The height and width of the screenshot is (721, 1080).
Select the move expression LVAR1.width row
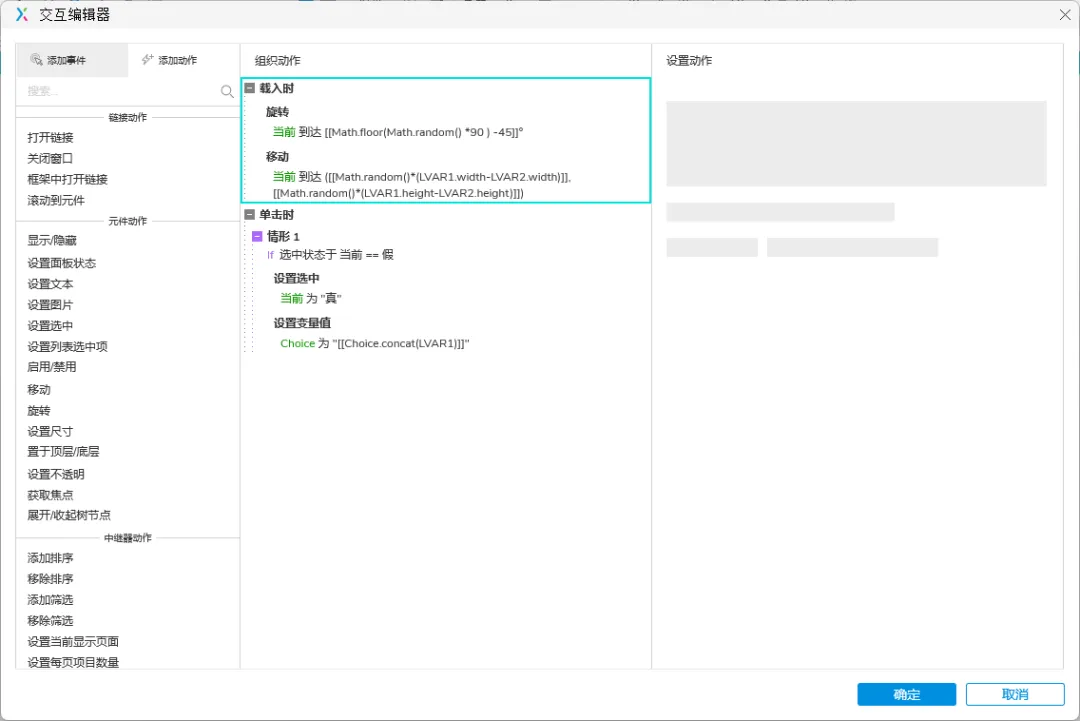click(x=422, y=185)
